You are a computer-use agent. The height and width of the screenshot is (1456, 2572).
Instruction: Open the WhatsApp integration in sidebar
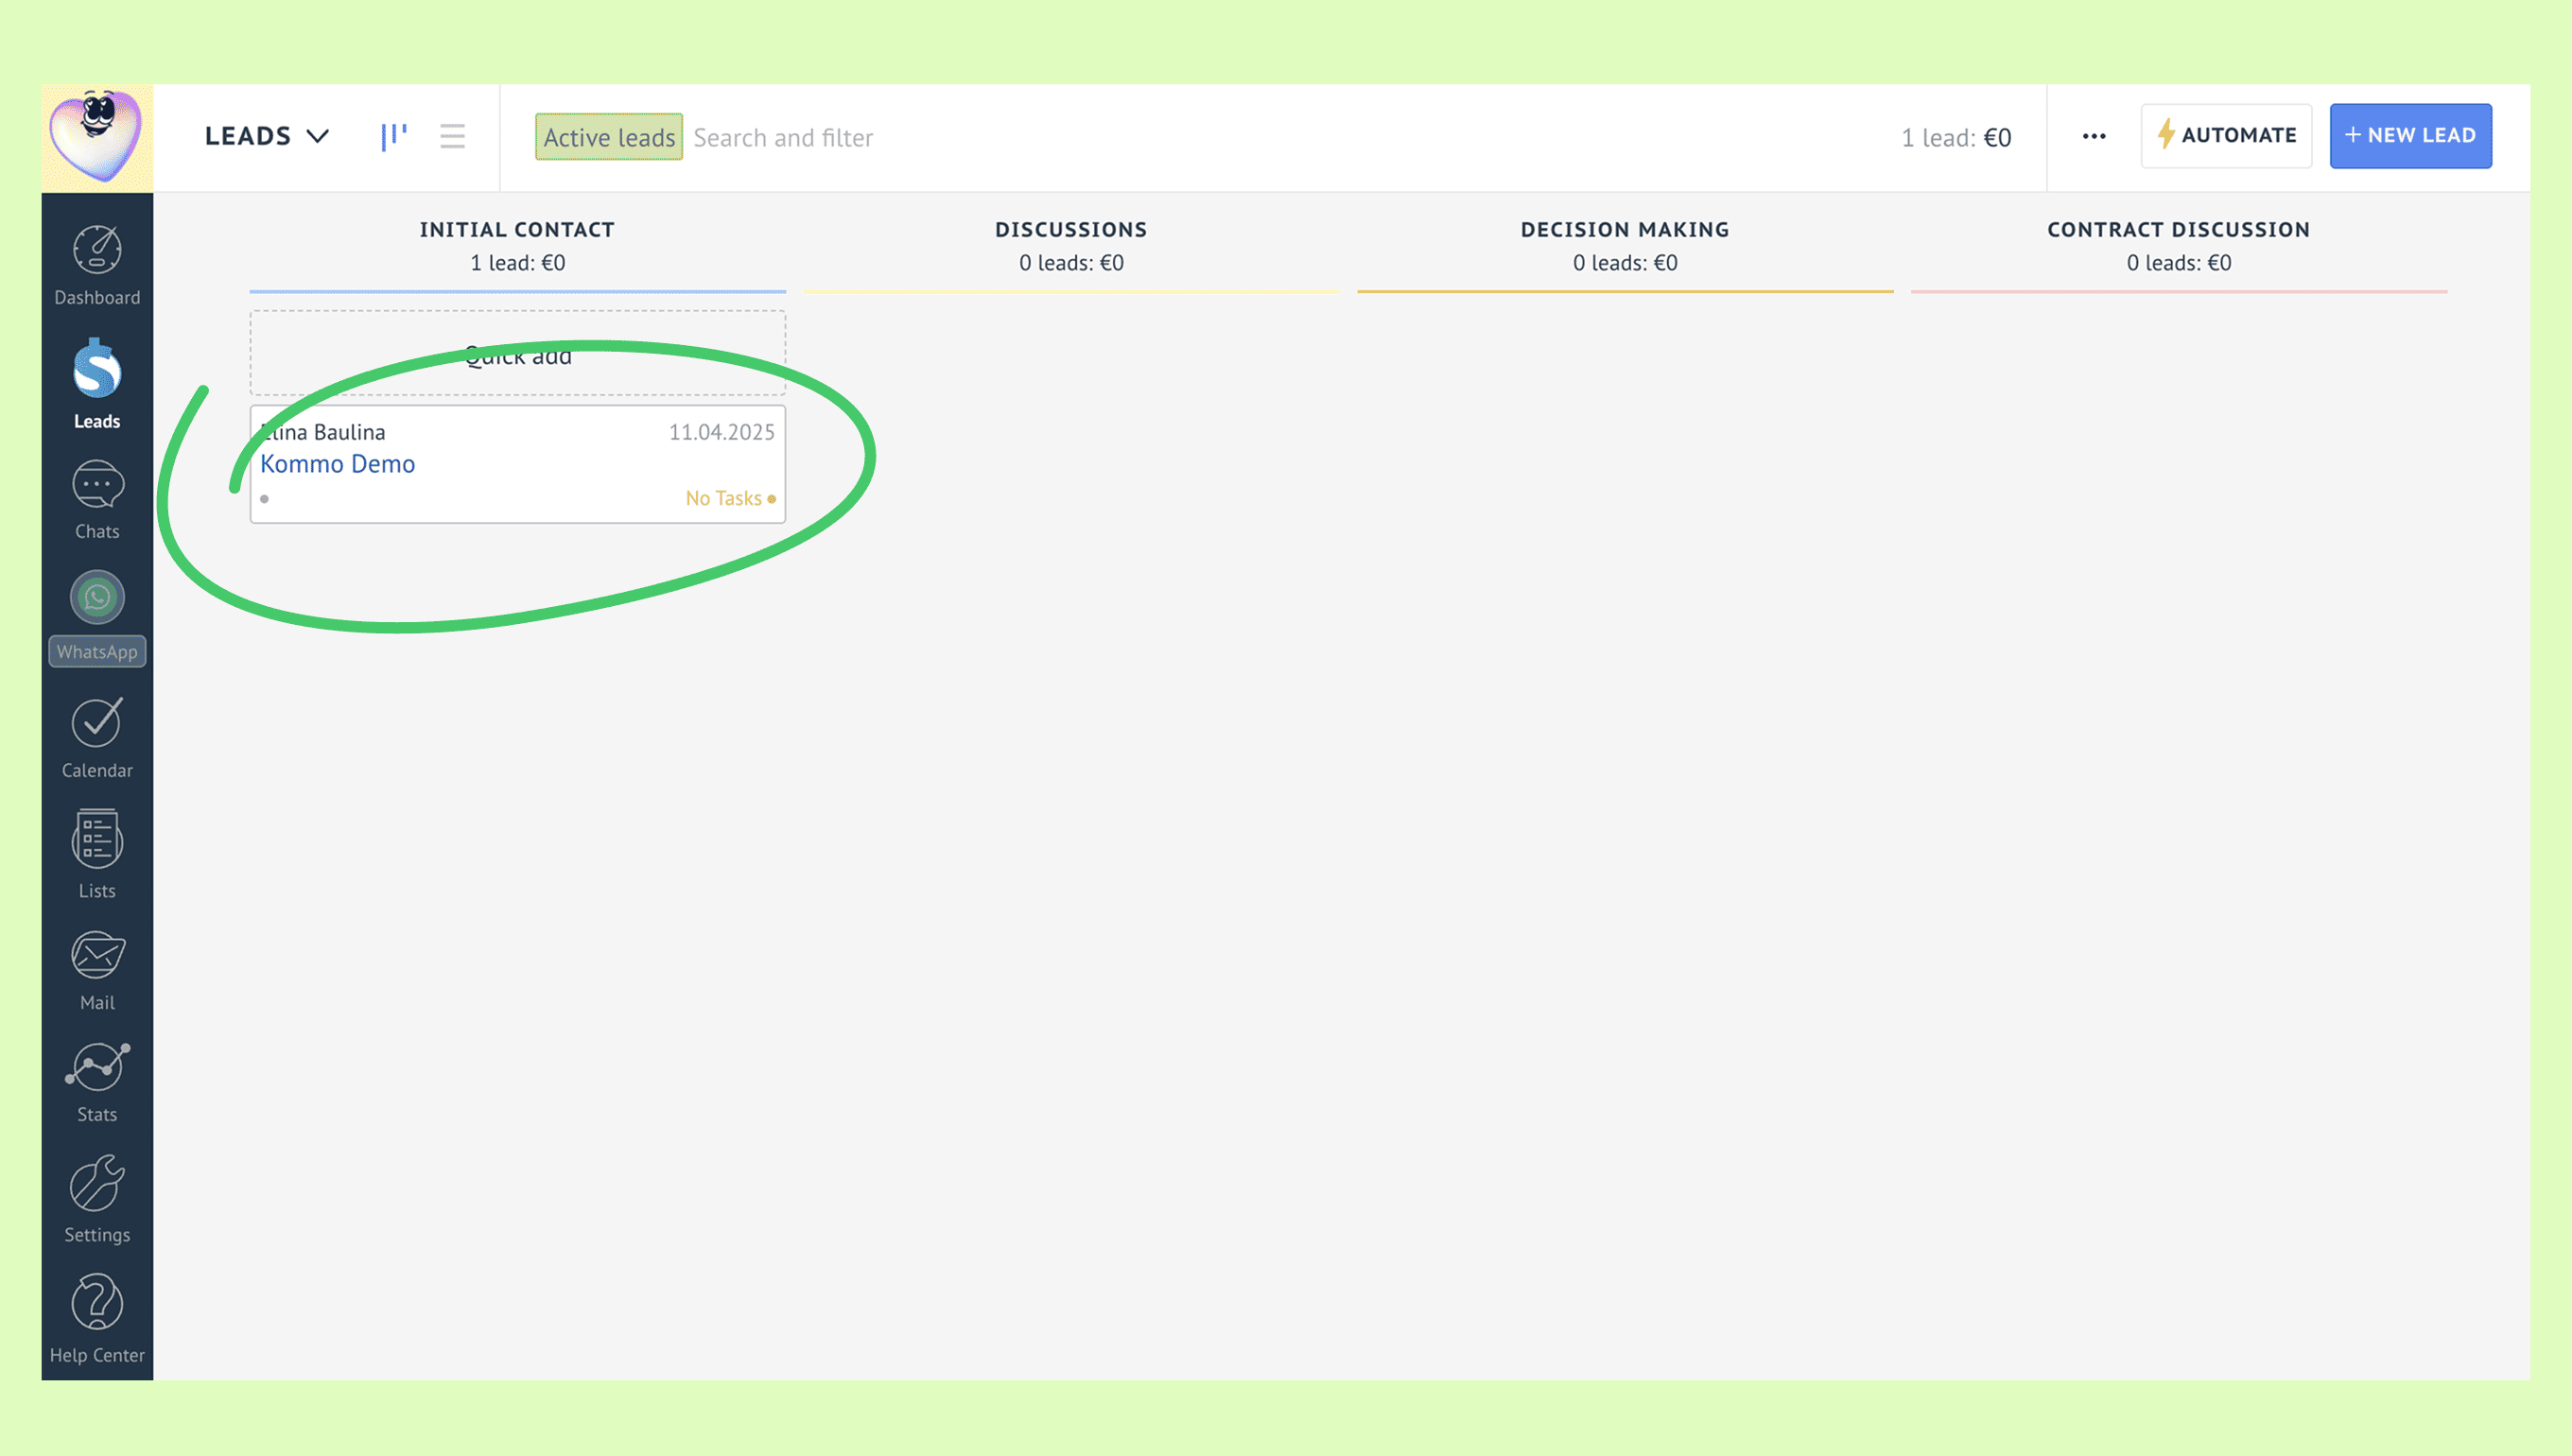(97, 617)
